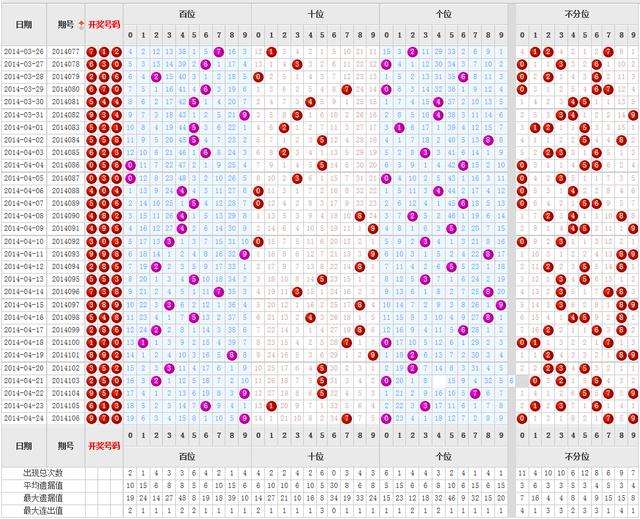Click purple 百位 ball 7 in row 2014077

coord(219,52)
